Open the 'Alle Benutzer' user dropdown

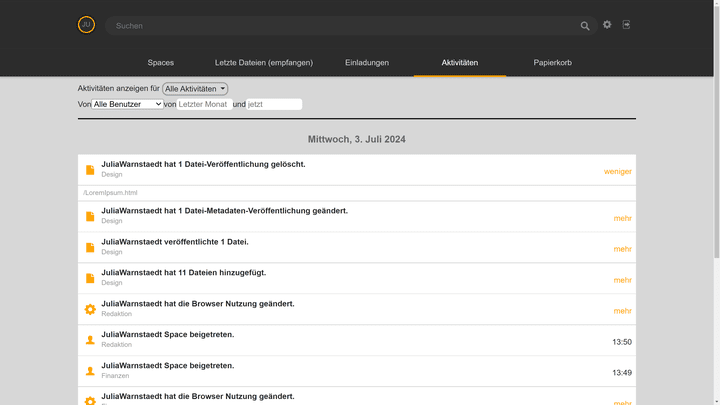pyautogui.click(x=127, y=104)
